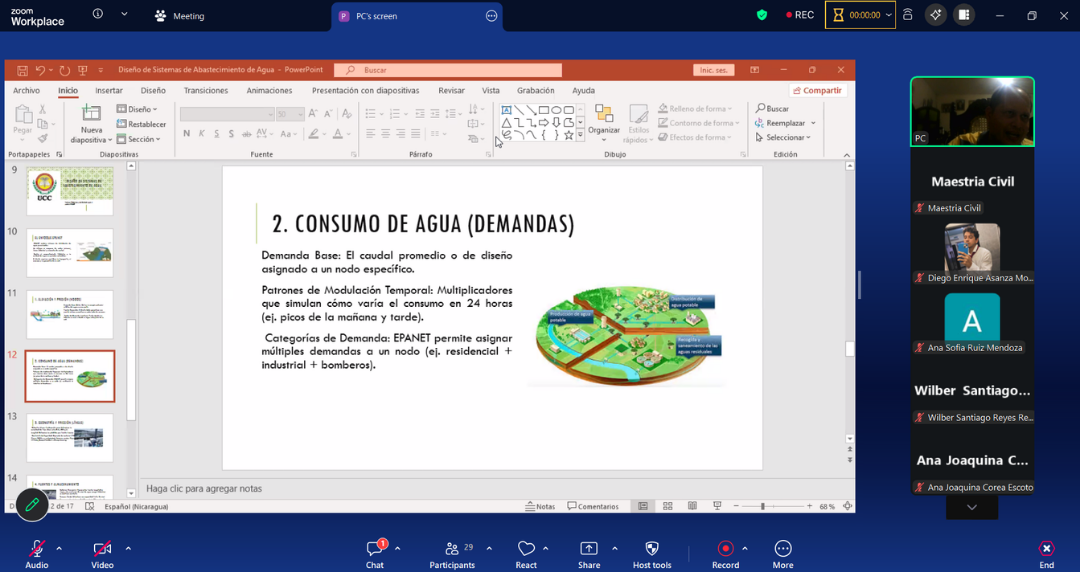1080x573 pixels.
Task: Click the PowerPoint zoom slider
Action: pyautogui.click(x=763, y=507)
